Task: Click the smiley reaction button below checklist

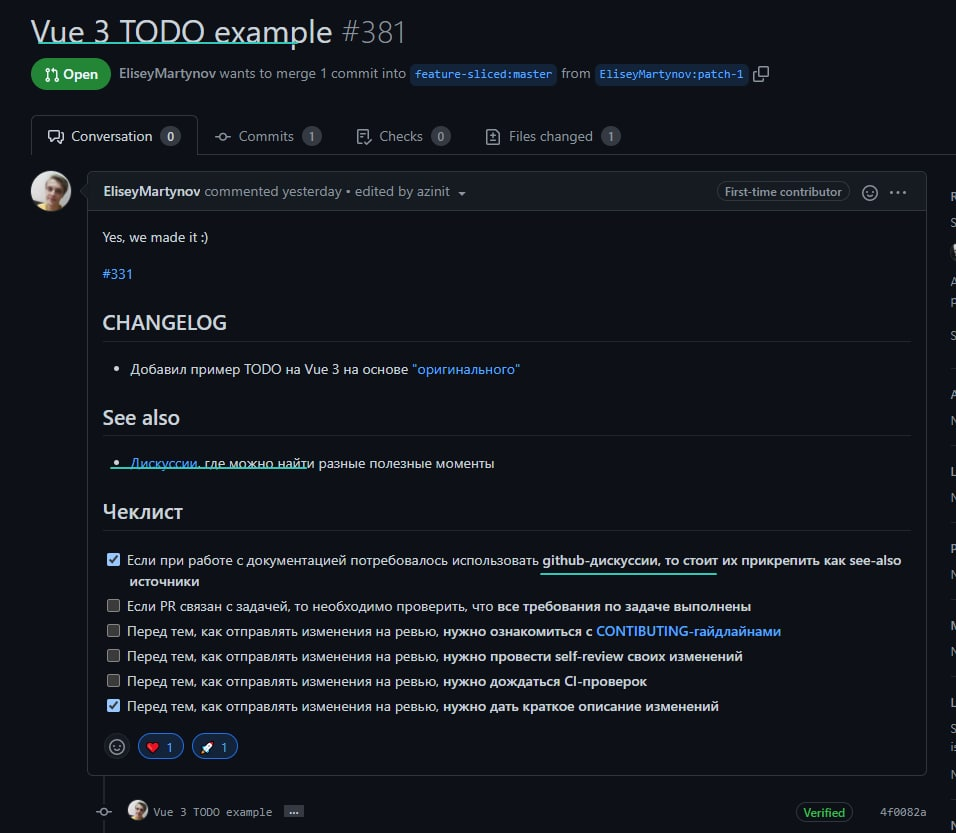Action: click(x=117, y=746)
